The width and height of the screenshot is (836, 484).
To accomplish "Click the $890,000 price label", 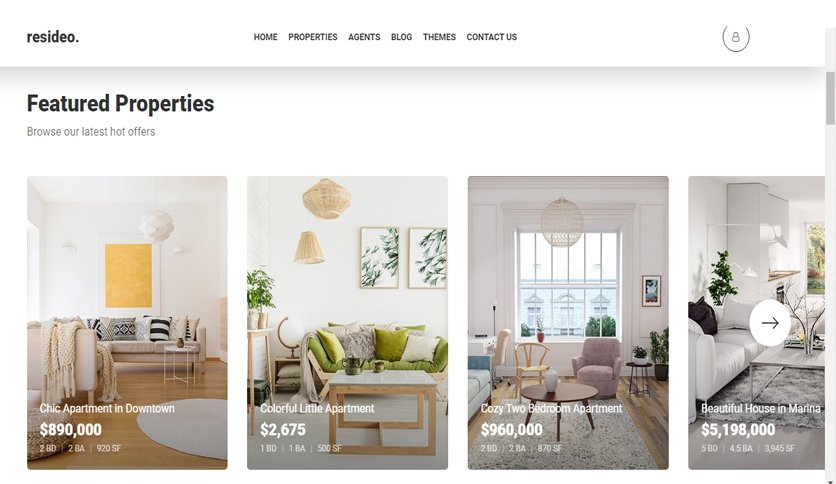I will click(70, 430).
